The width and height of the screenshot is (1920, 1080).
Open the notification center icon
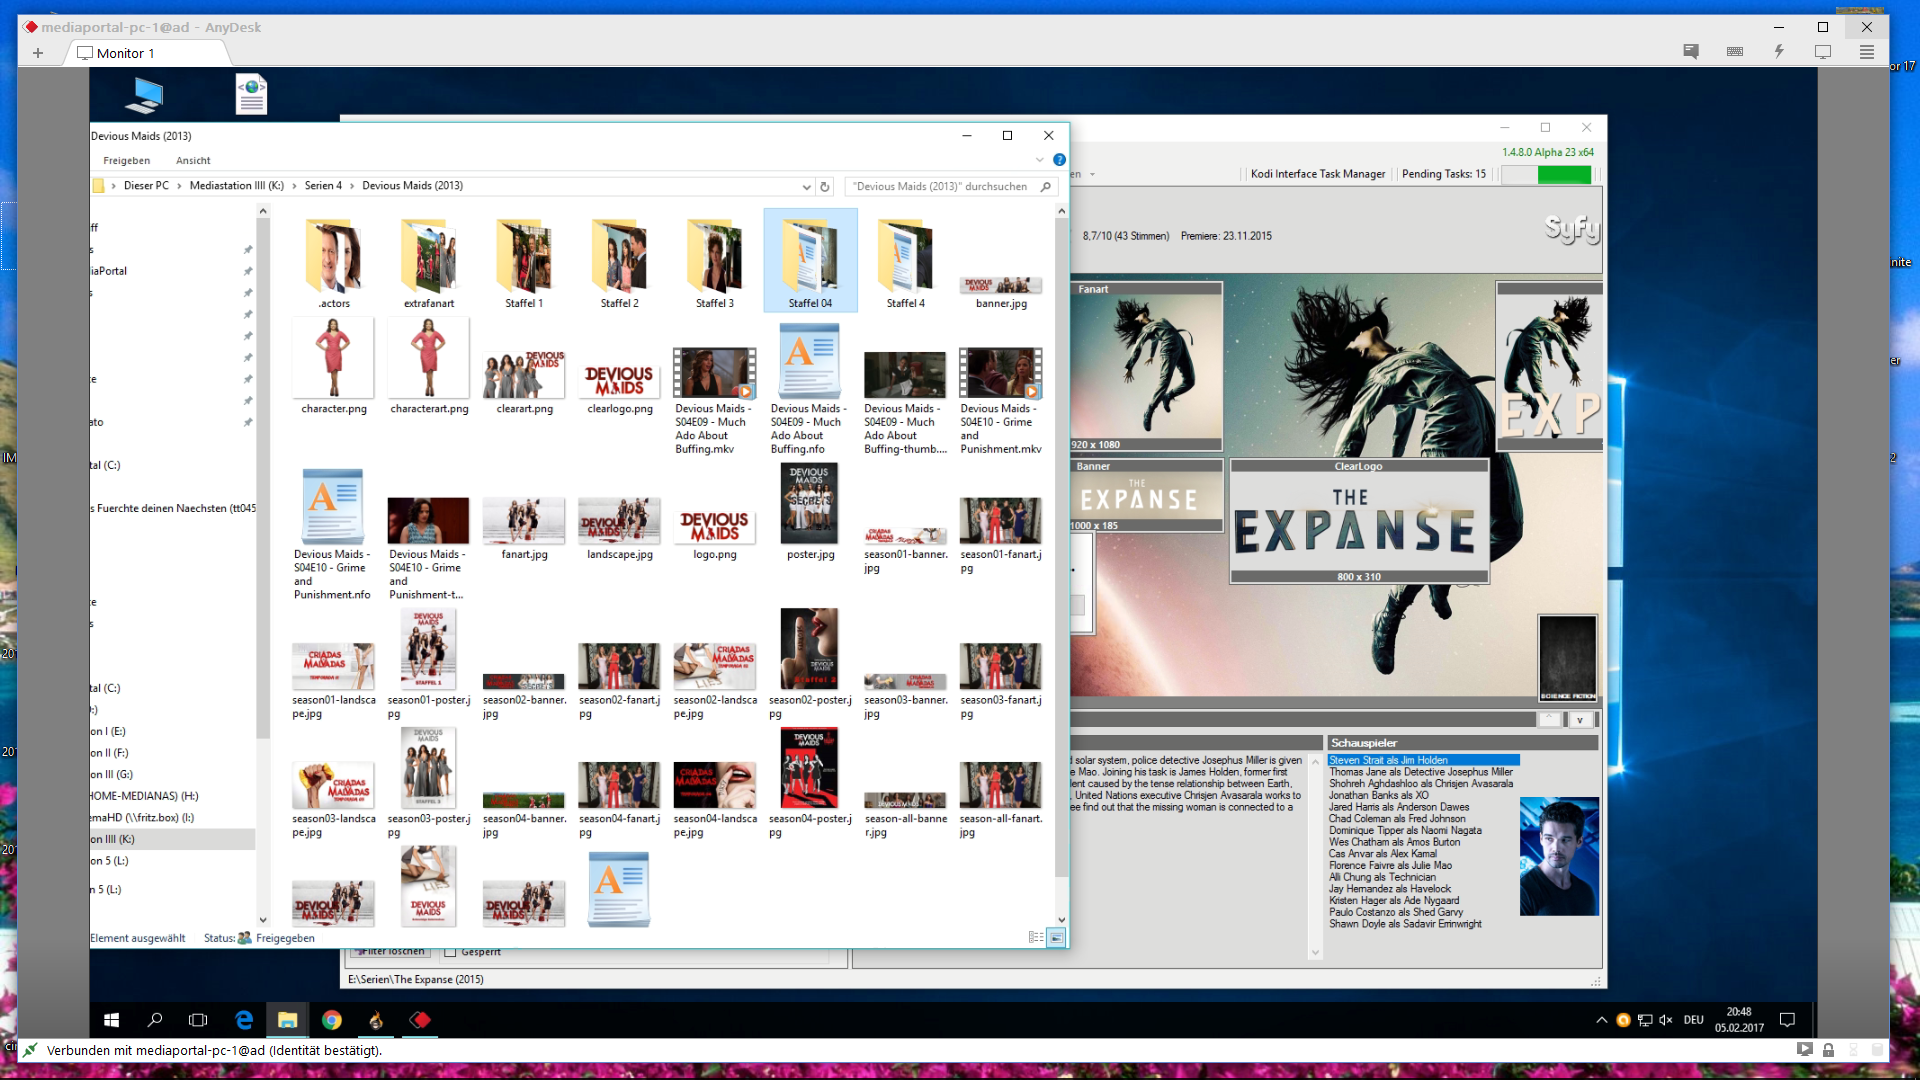pos(1788,1020)
